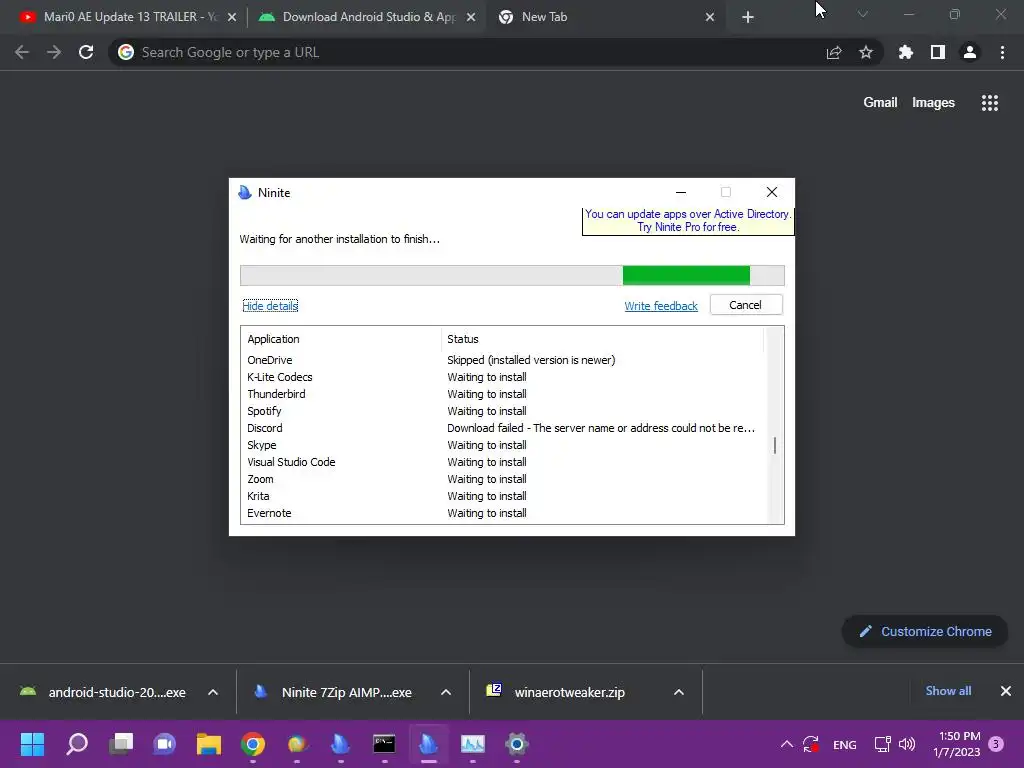Click Hide details in Ninite

click(x=270, y=306)
